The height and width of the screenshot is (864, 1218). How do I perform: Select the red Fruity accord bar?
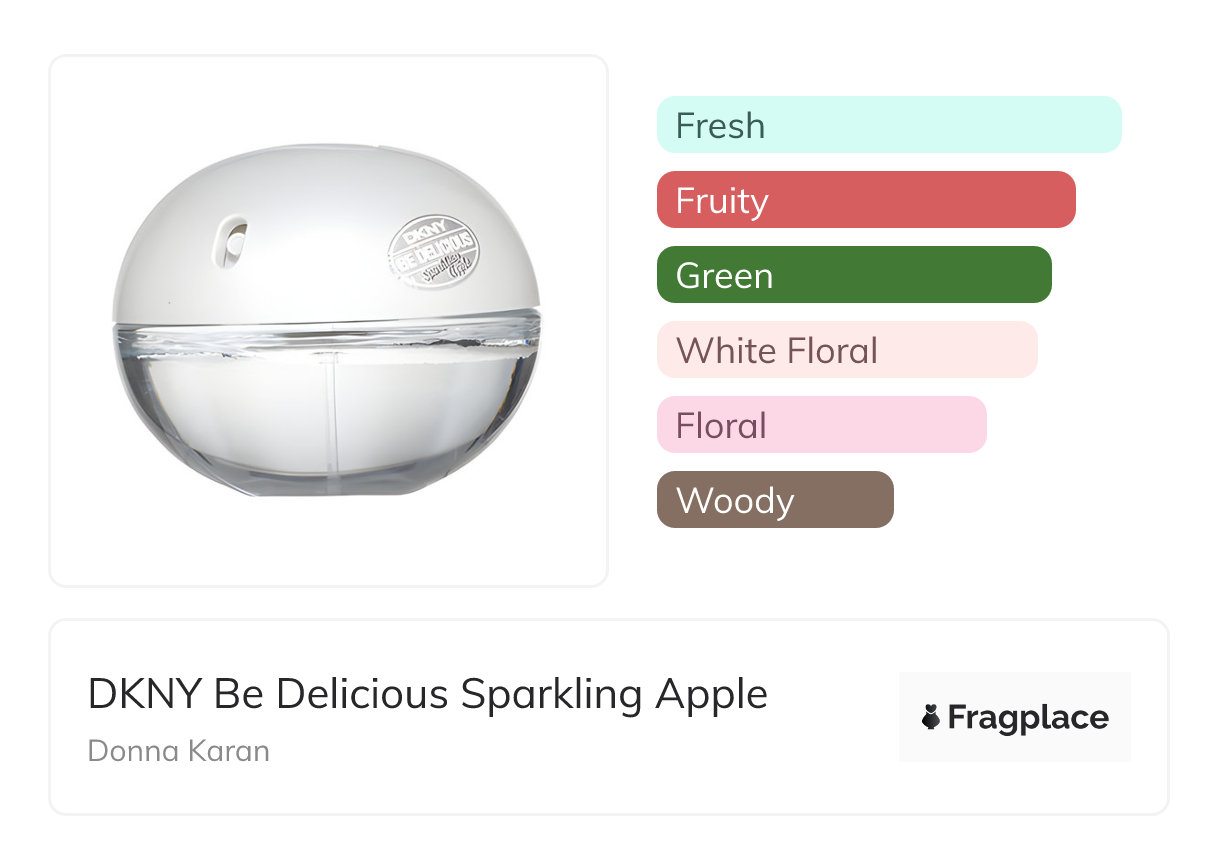click(866, 200)
